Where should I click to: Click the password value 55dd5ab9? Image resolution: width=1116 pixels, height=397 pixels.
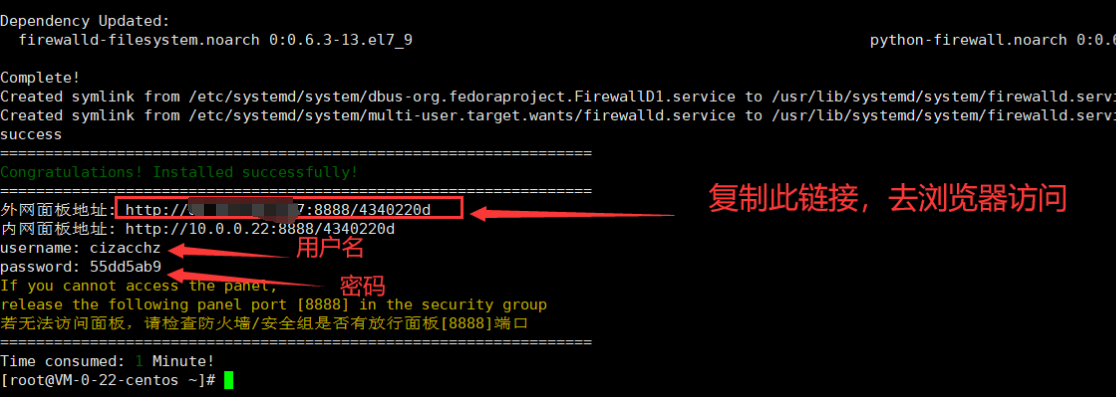point(125,267)
